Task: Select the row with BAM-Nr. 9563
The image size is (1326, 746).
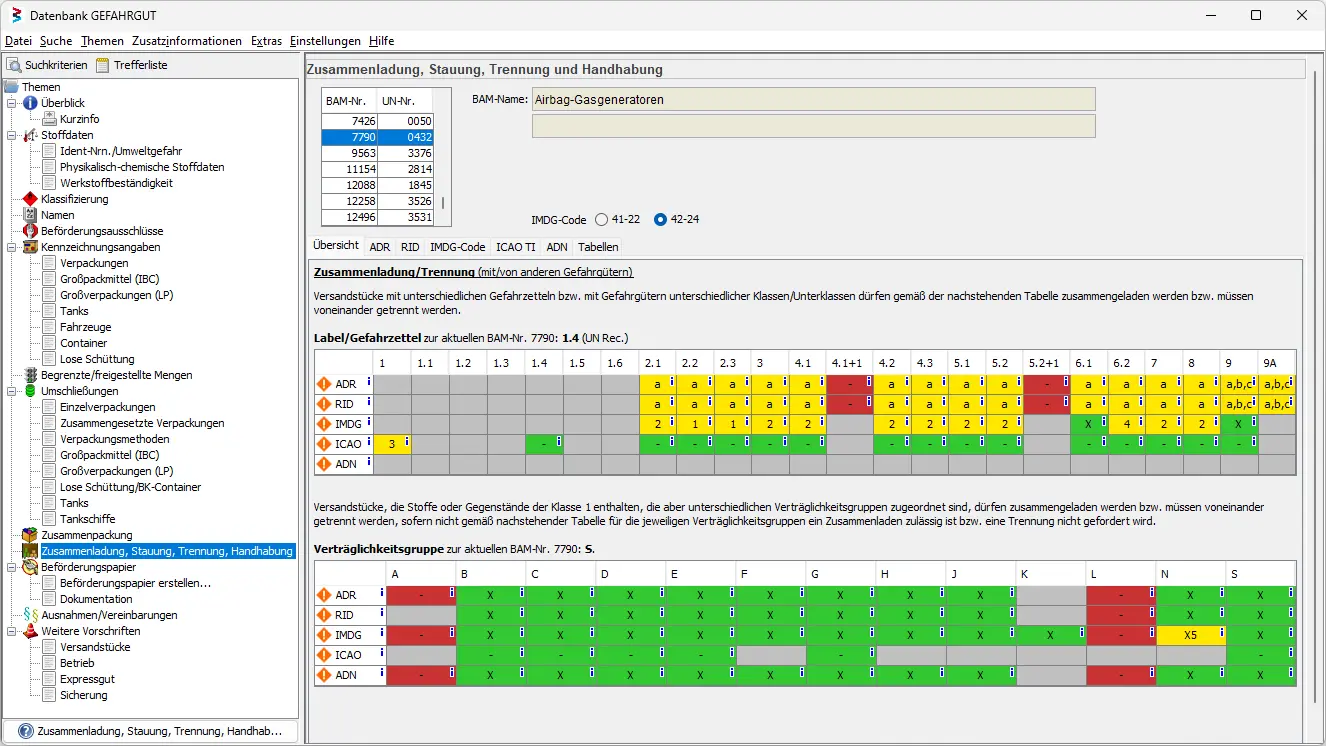Action: pos(378,153)
